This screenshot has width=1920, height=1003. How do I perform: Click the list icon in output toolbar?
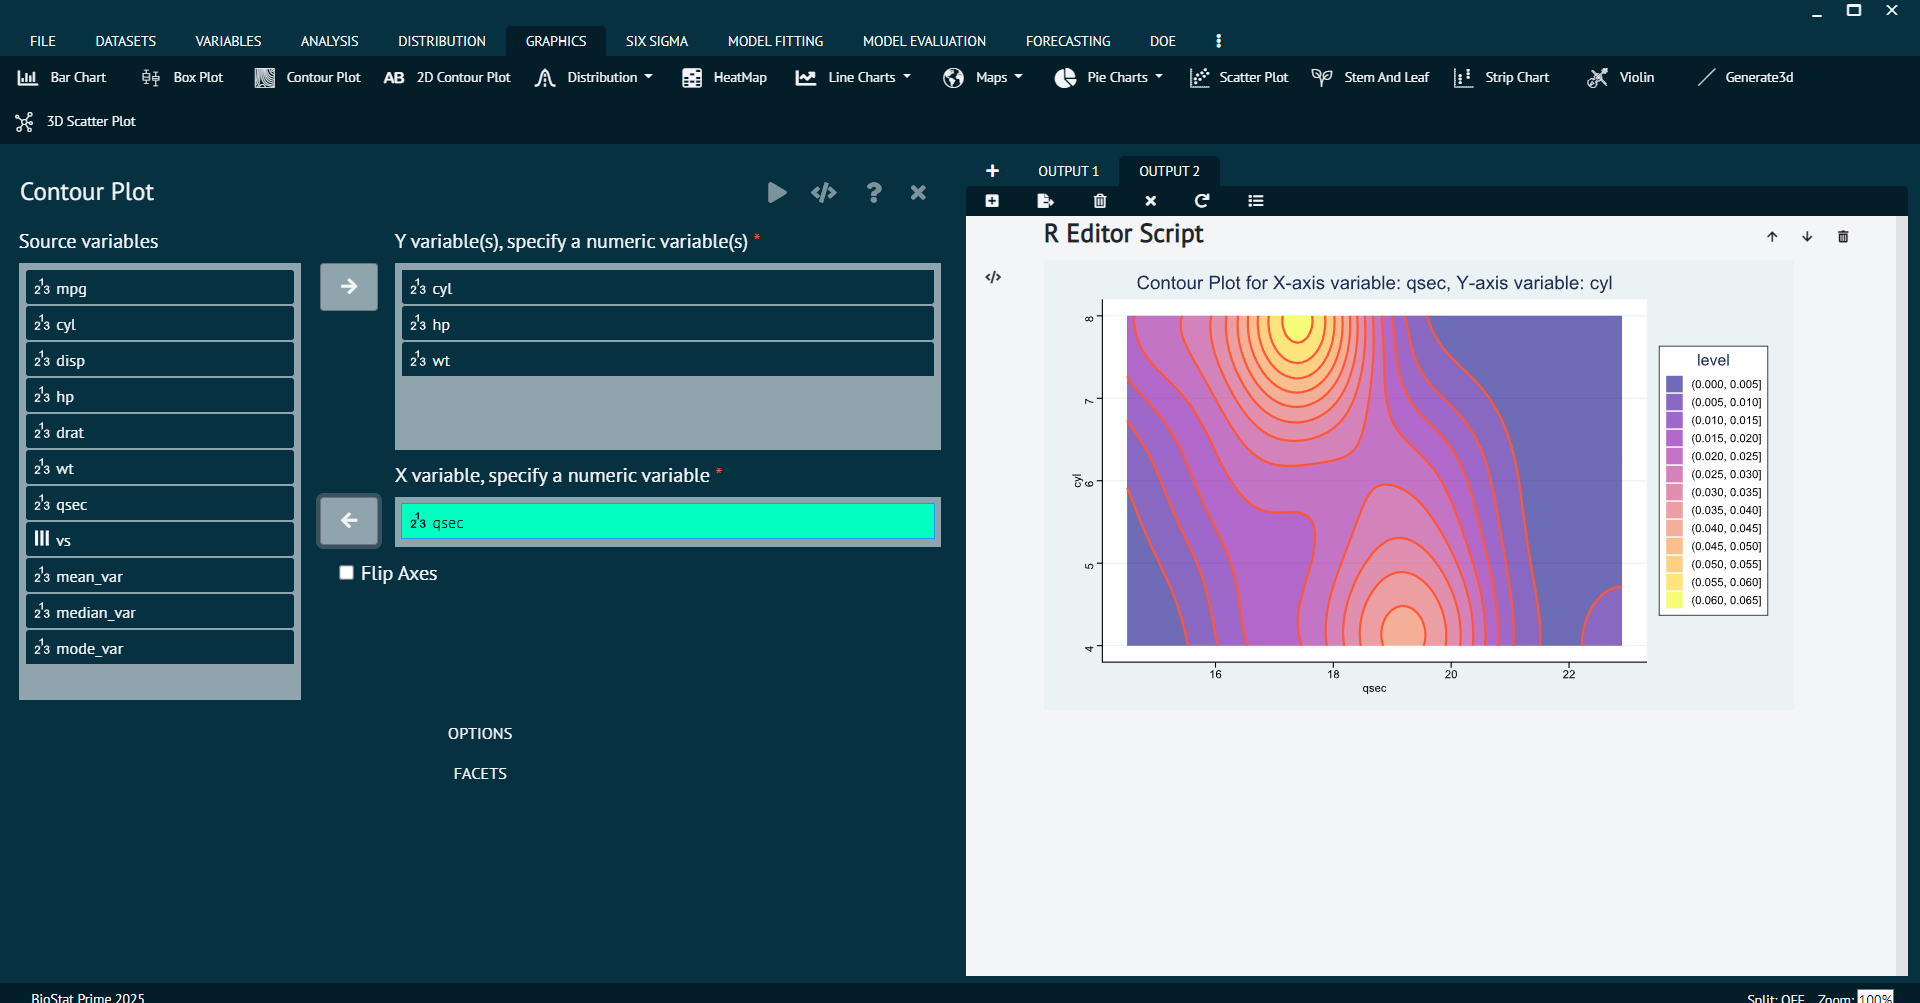tap(1256, 201)
